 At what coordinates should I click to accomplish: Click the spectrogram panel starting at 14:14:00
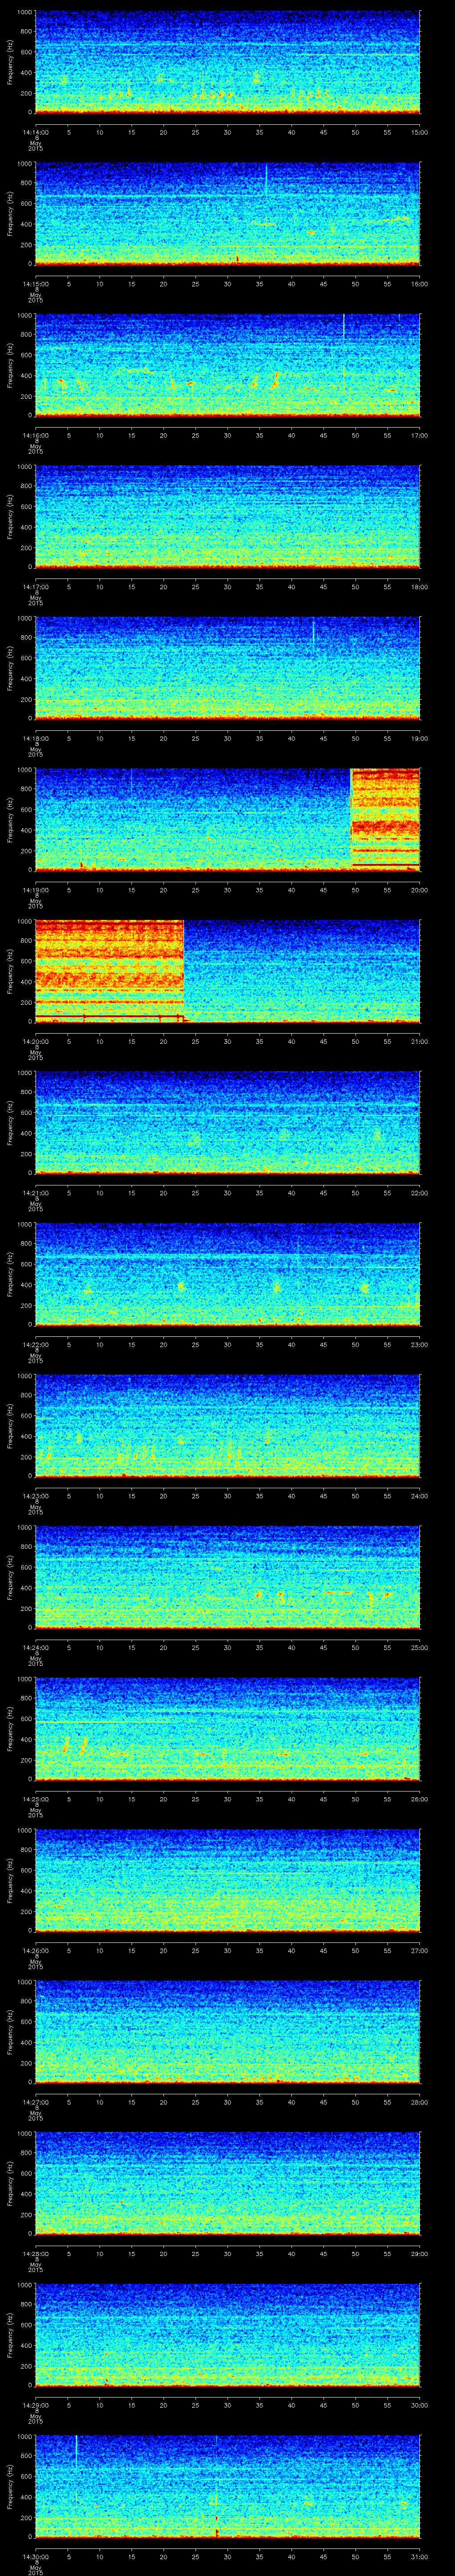tap(227, 62)
